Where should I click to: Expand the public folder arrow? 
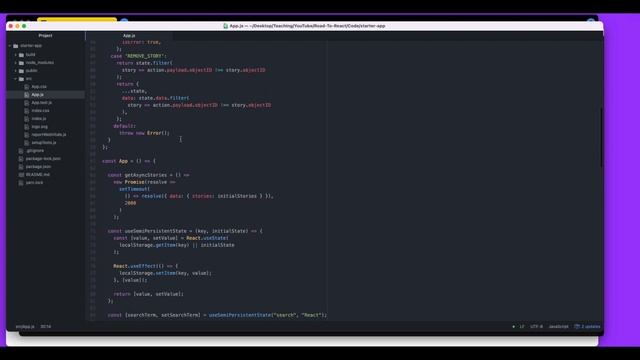click(16, 71)
